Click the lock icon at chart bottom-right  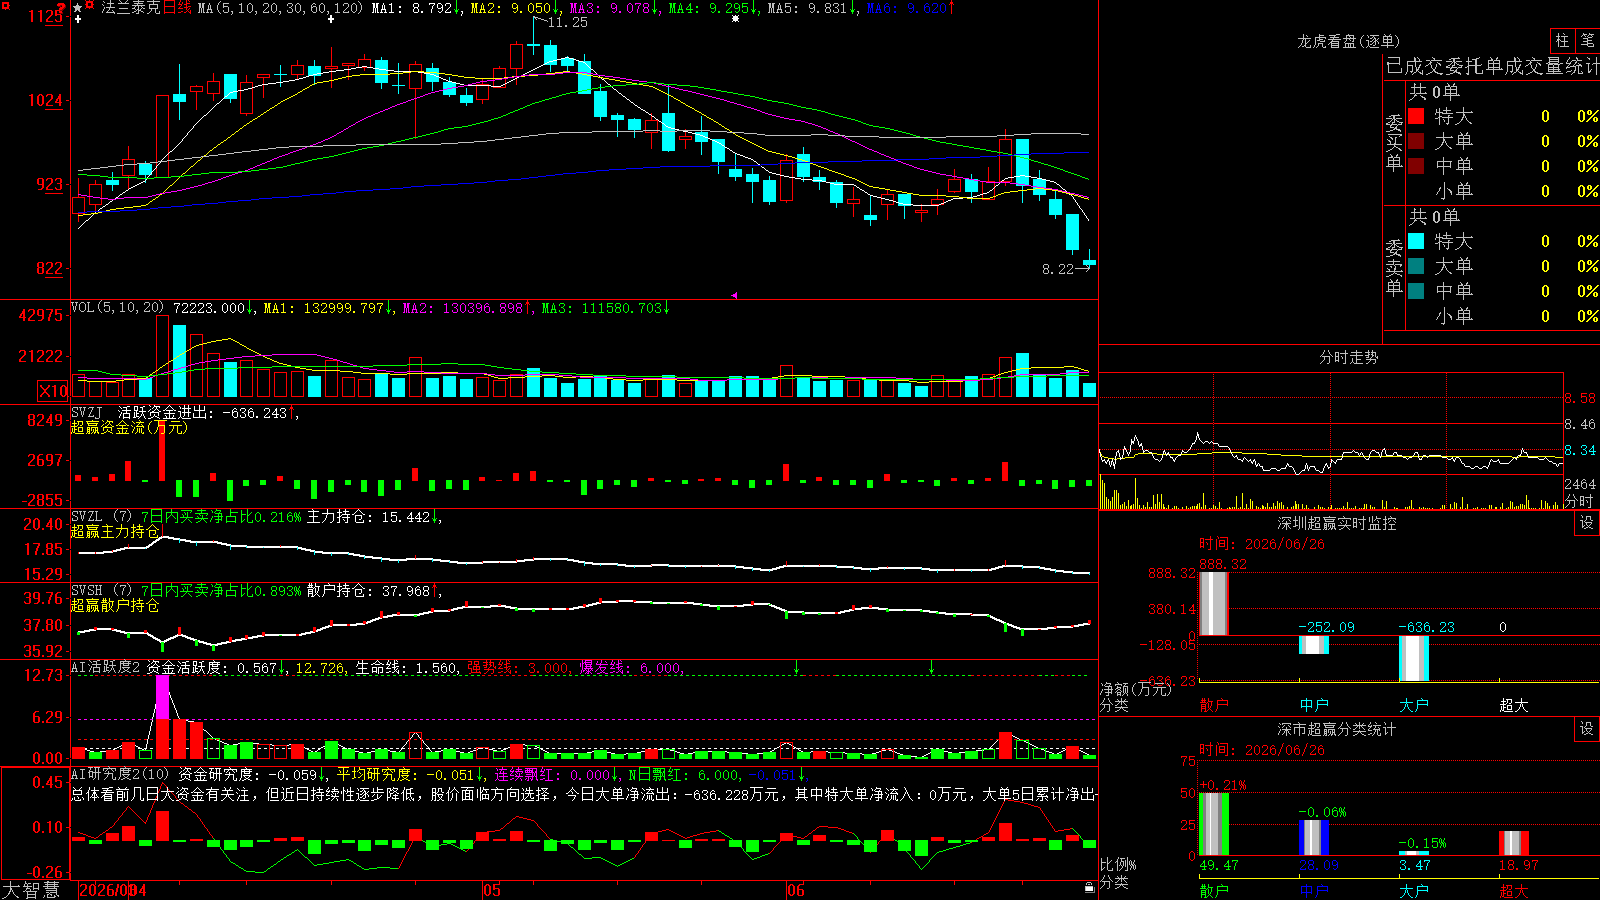click(x=1089, y=887)
